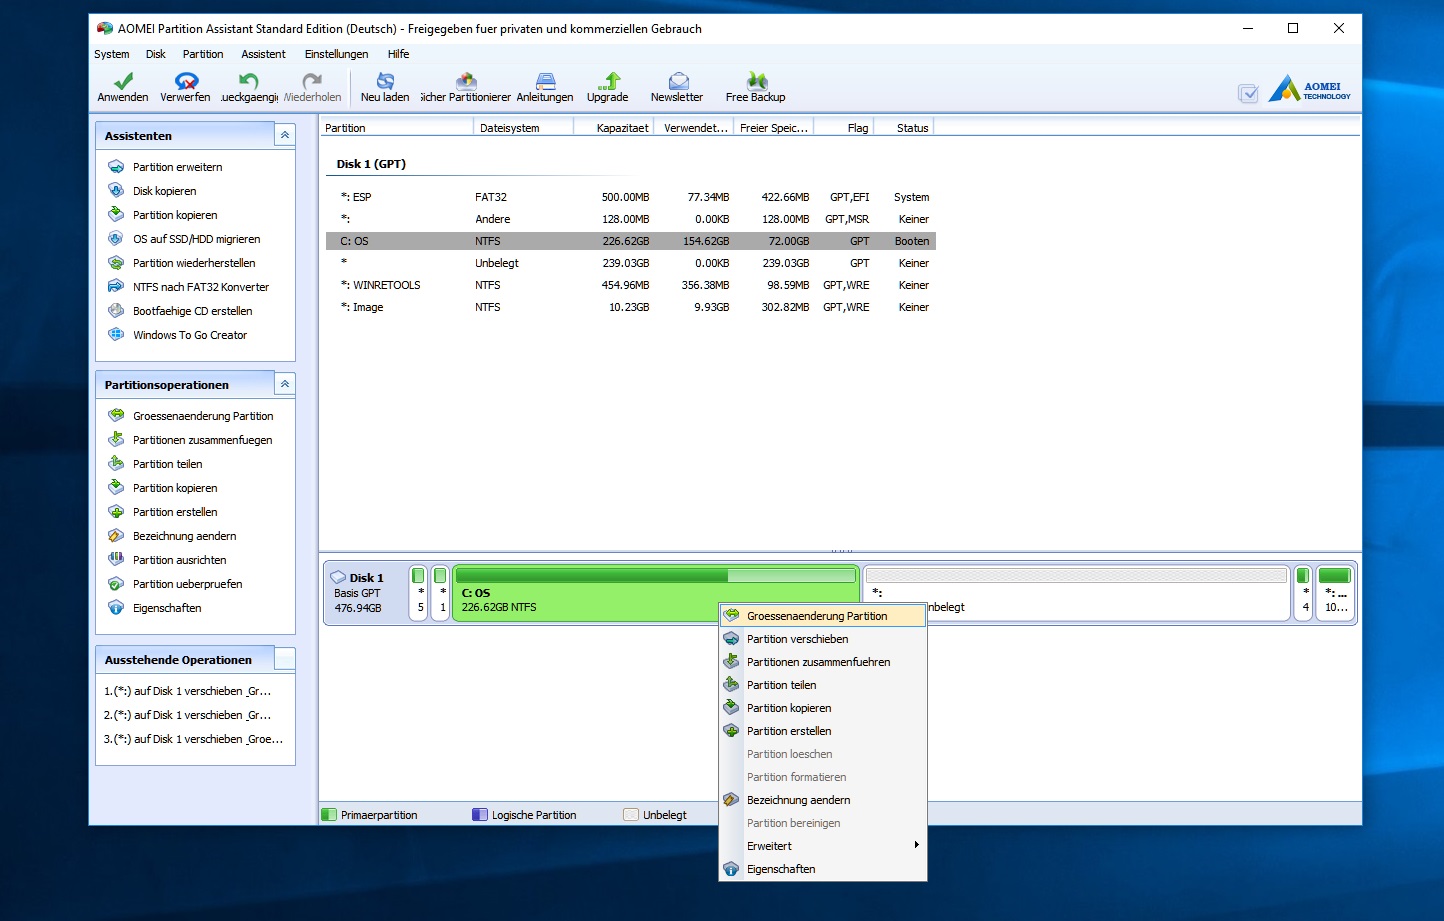Click pending operation 1 in list
1444x921 pixels.
(187, 691)
